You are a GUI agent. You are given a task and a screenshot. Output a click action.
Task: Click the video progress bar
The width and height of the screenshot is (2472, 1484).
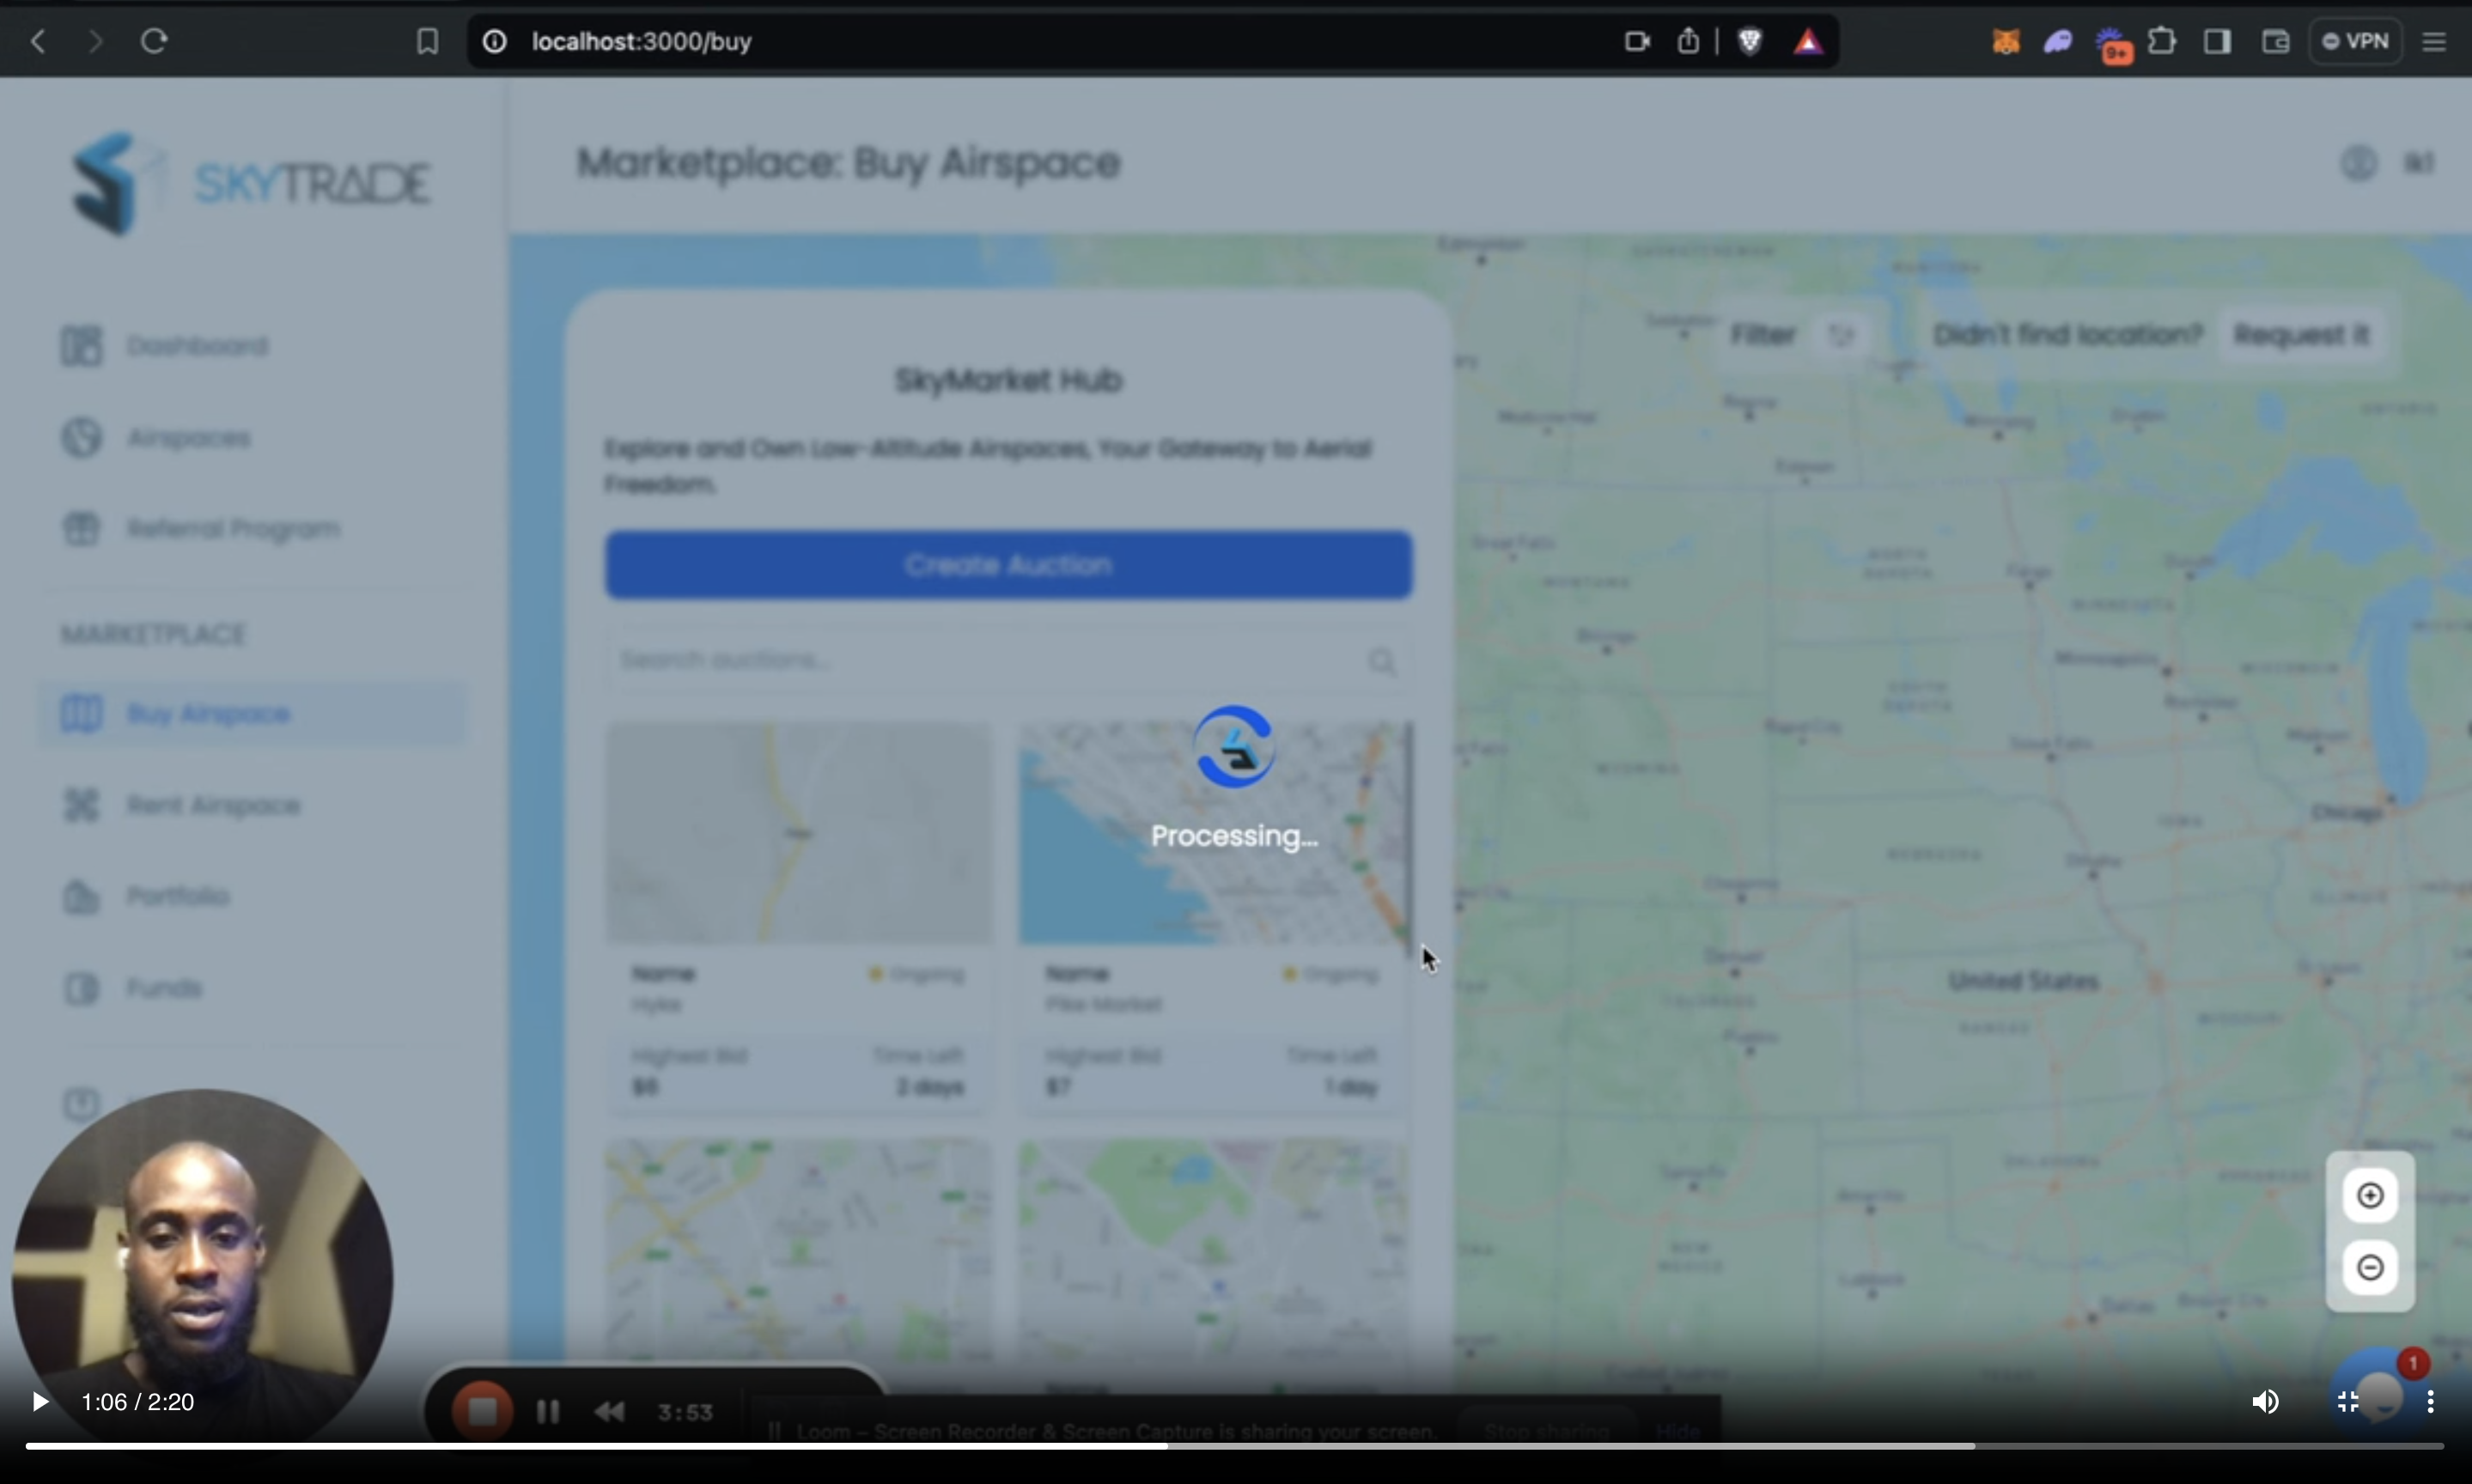click(x=1234, y=1446)
